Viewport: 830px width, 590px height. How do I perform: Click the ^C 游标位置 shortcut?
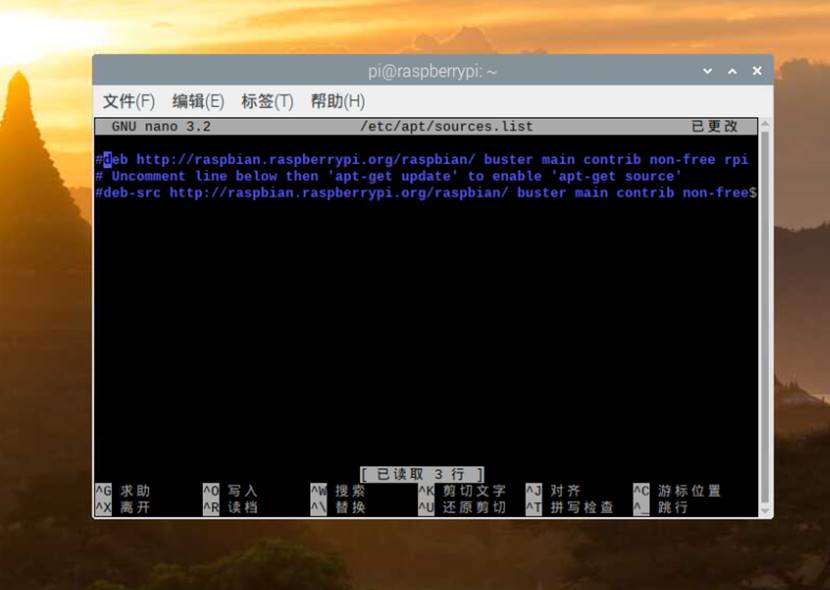[677, 491]
